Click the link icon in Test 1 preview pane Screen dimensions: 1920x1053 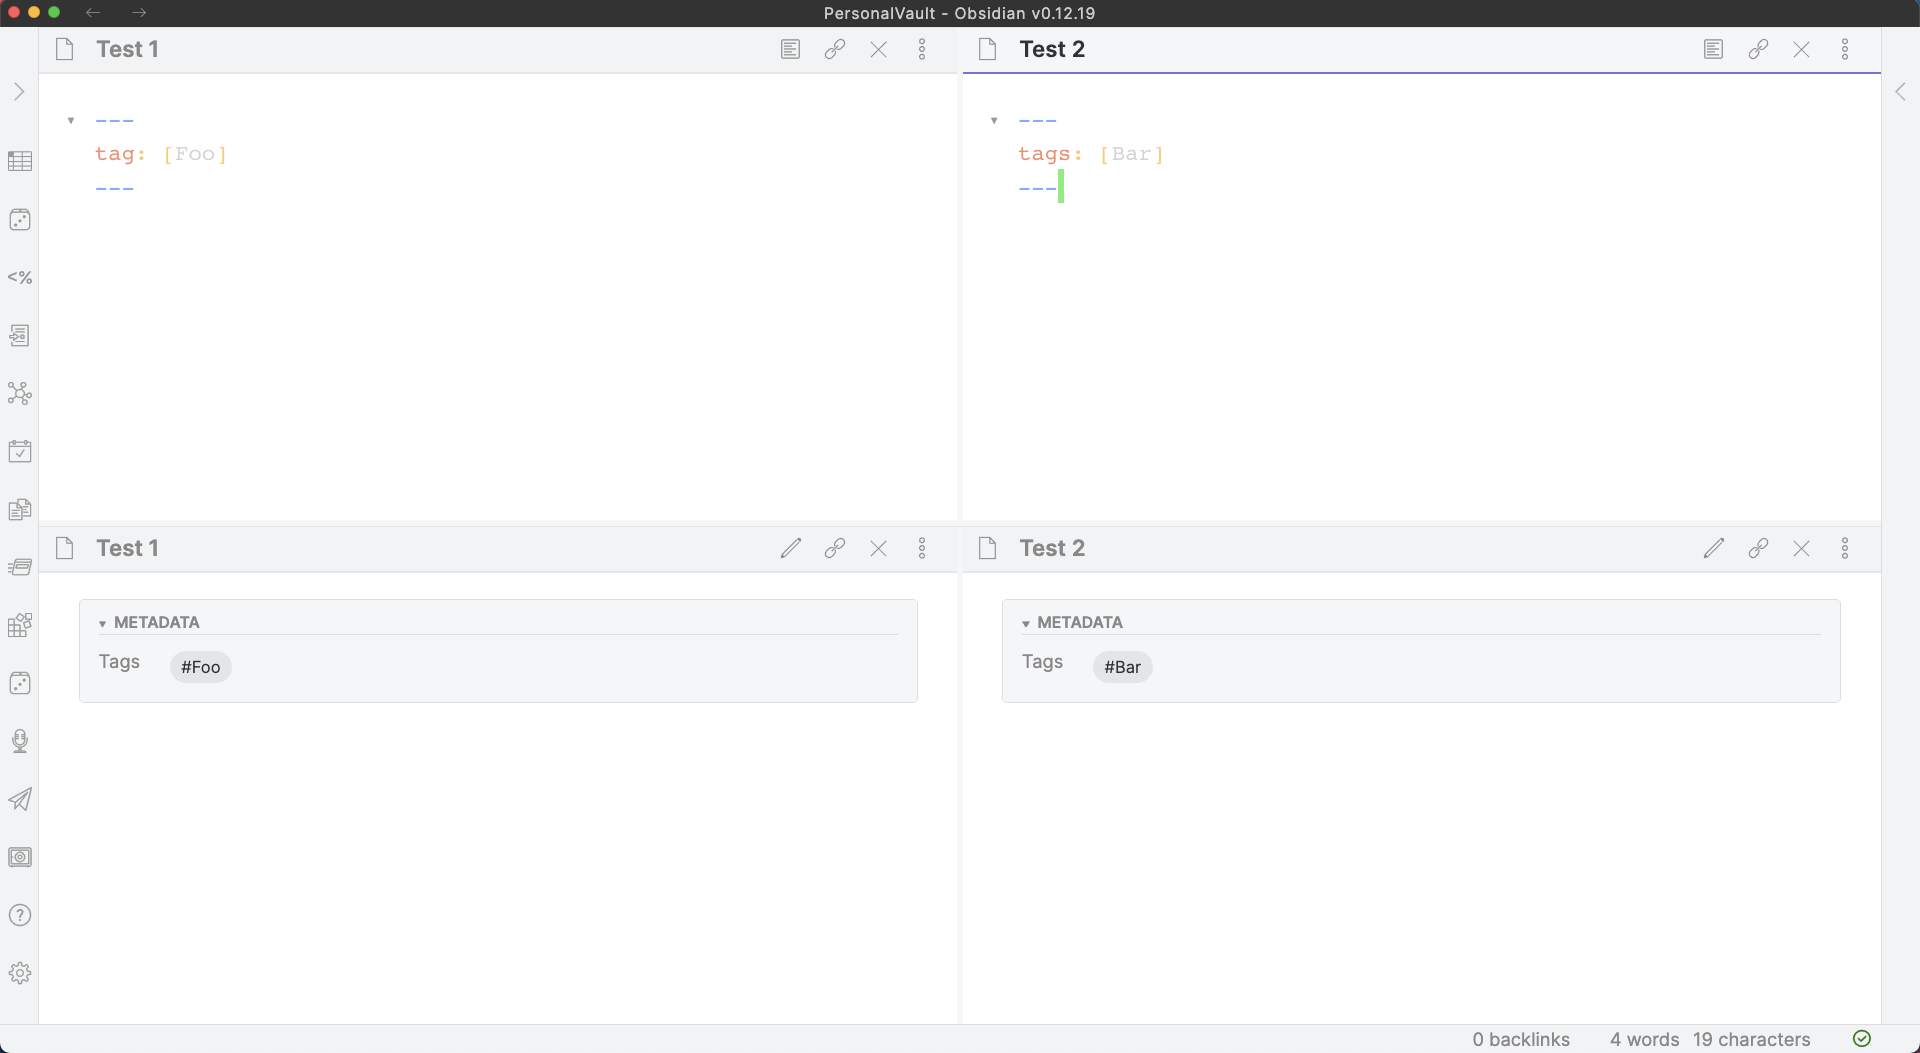pyautogui.click(x=834, y=548)
